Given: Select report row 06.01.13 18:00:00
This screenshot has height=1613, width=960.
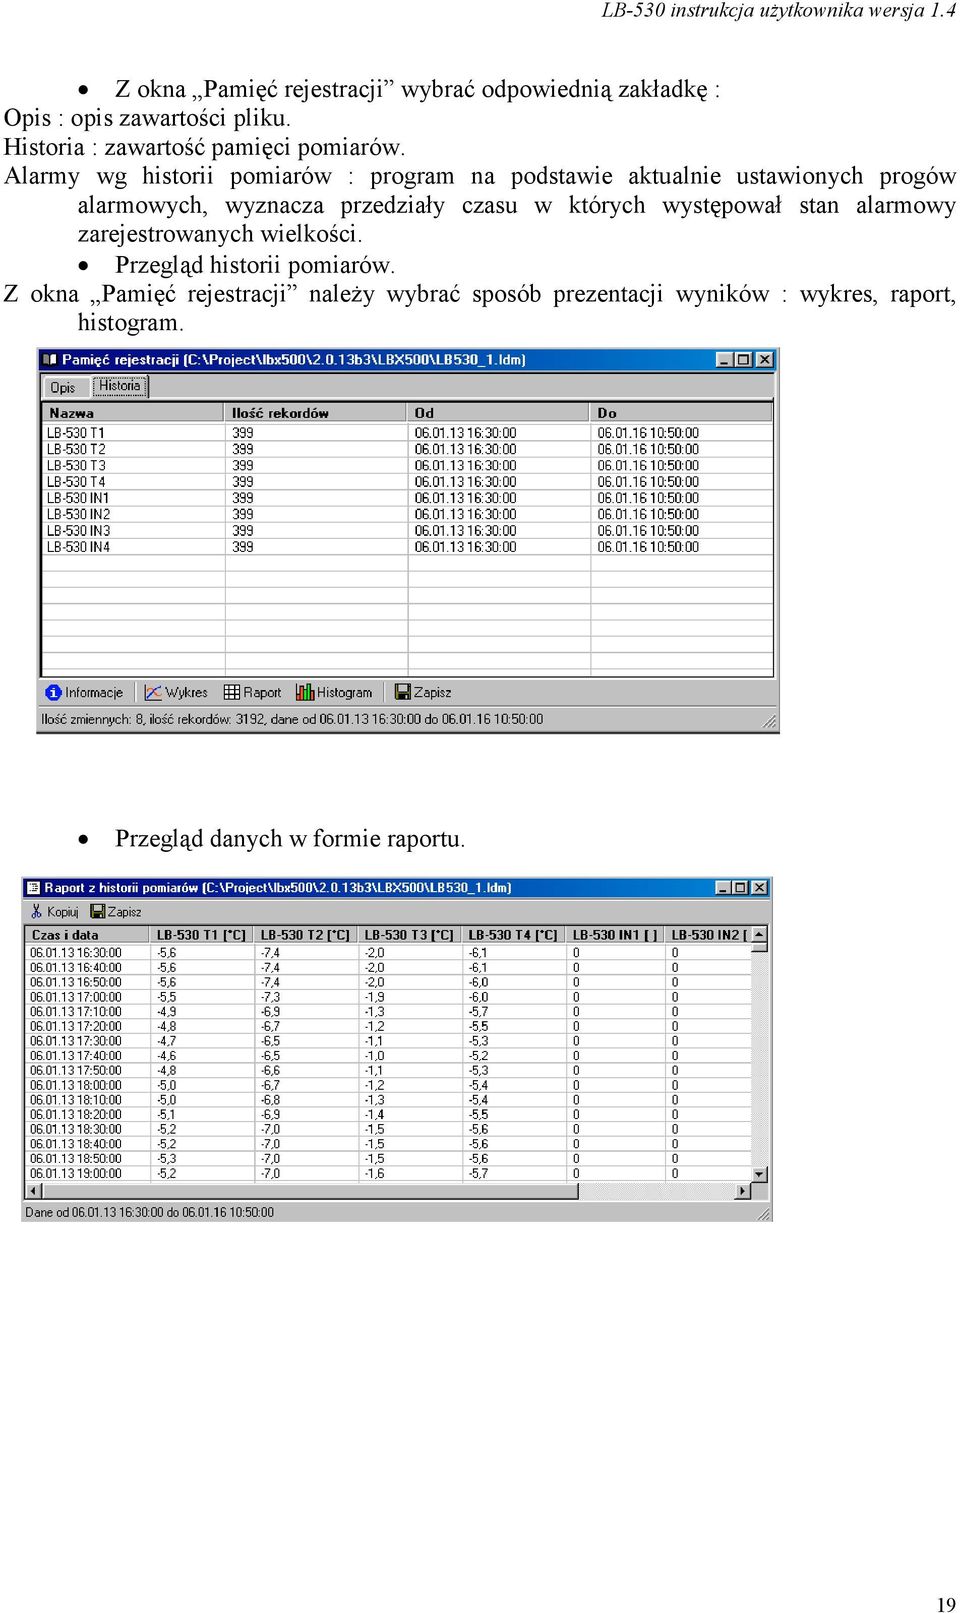Looking at the screenshot, I should pos(388,1085).
